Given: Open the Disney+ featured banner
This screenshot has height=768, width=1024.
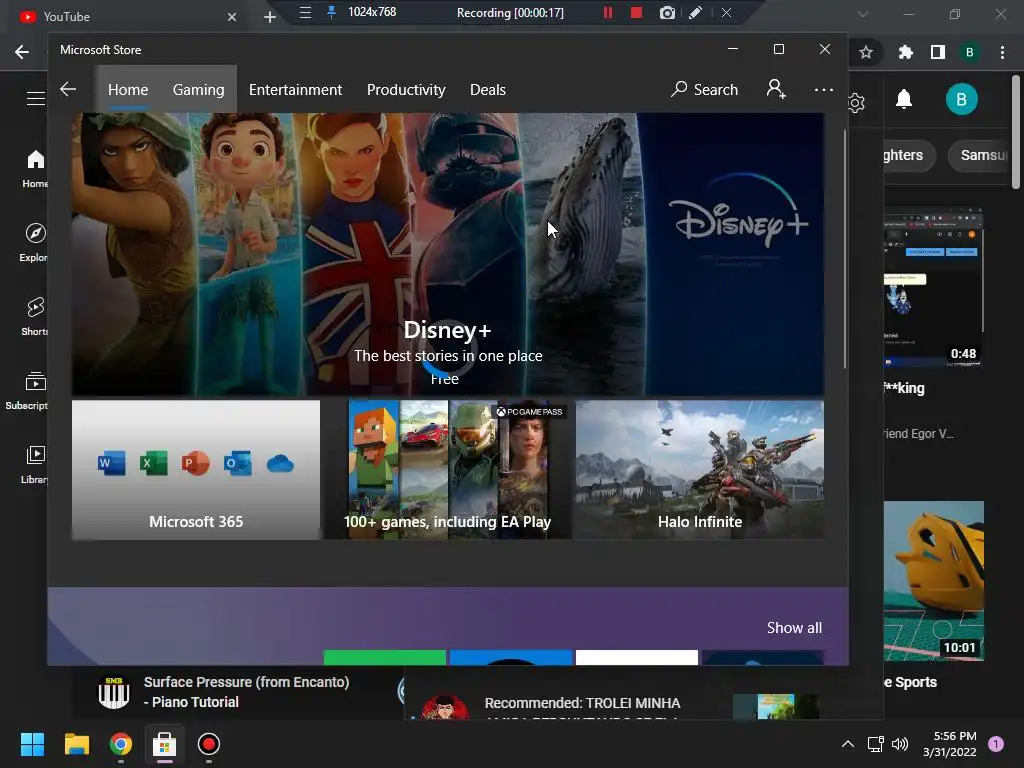Looking at the screenshot, I should pyautogui.click(x=447, y=254).
